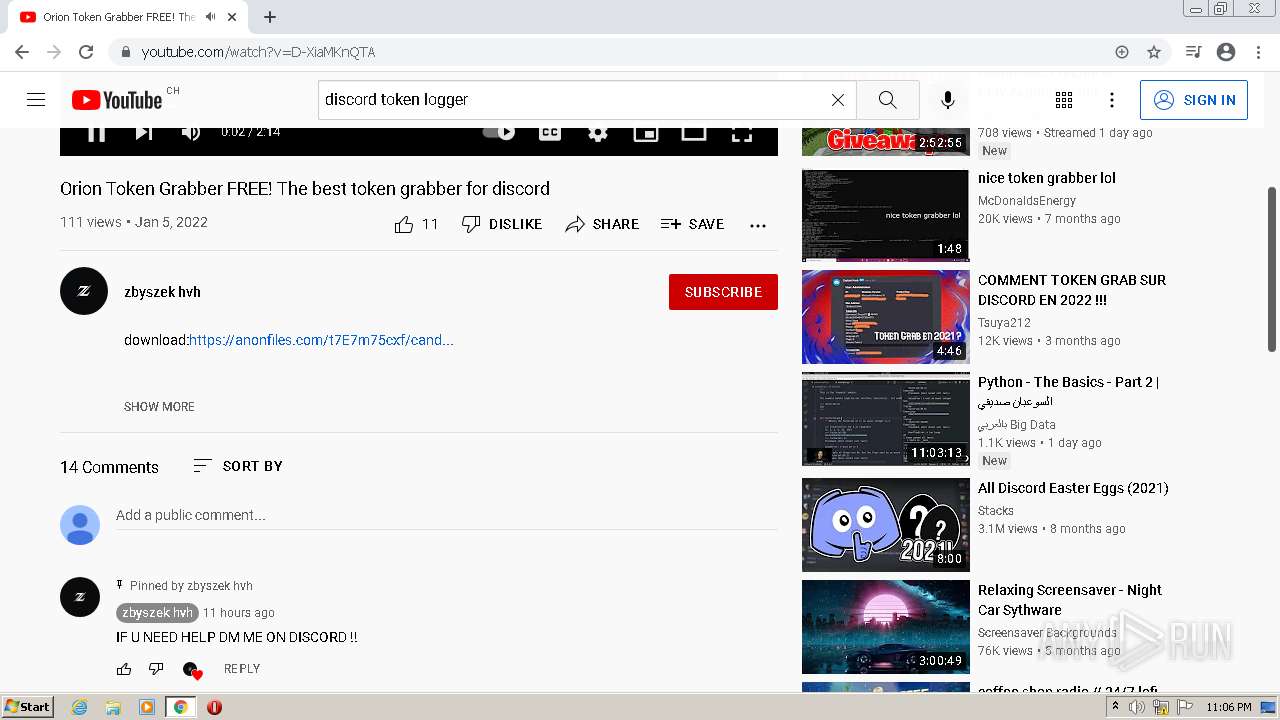Open pinned comment author zbyszek hvh badge
This screenshot has width=1280, height=720.
[157, 613]
